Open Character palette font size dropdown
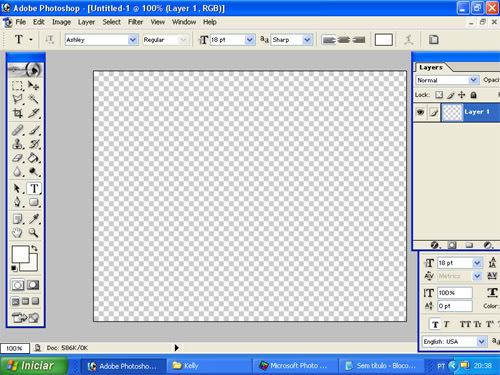Viewport: 500px width, 375px height. [x=477, y=263]
